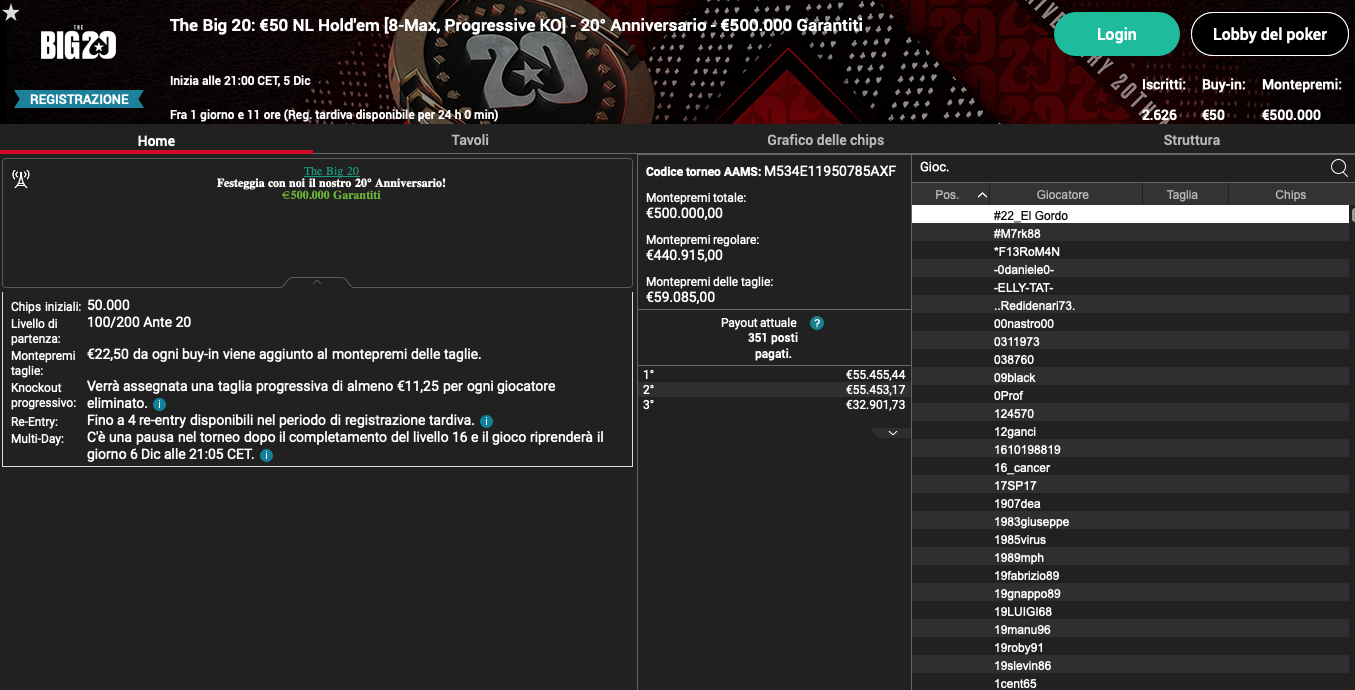Sort by Chips column header
The image size is (1355, 690).
(1290, 195)
